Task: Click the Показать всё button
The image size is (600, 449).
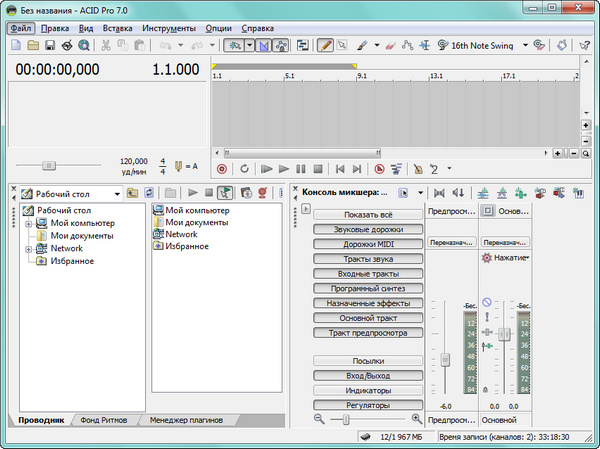Action: click(368, 215)
